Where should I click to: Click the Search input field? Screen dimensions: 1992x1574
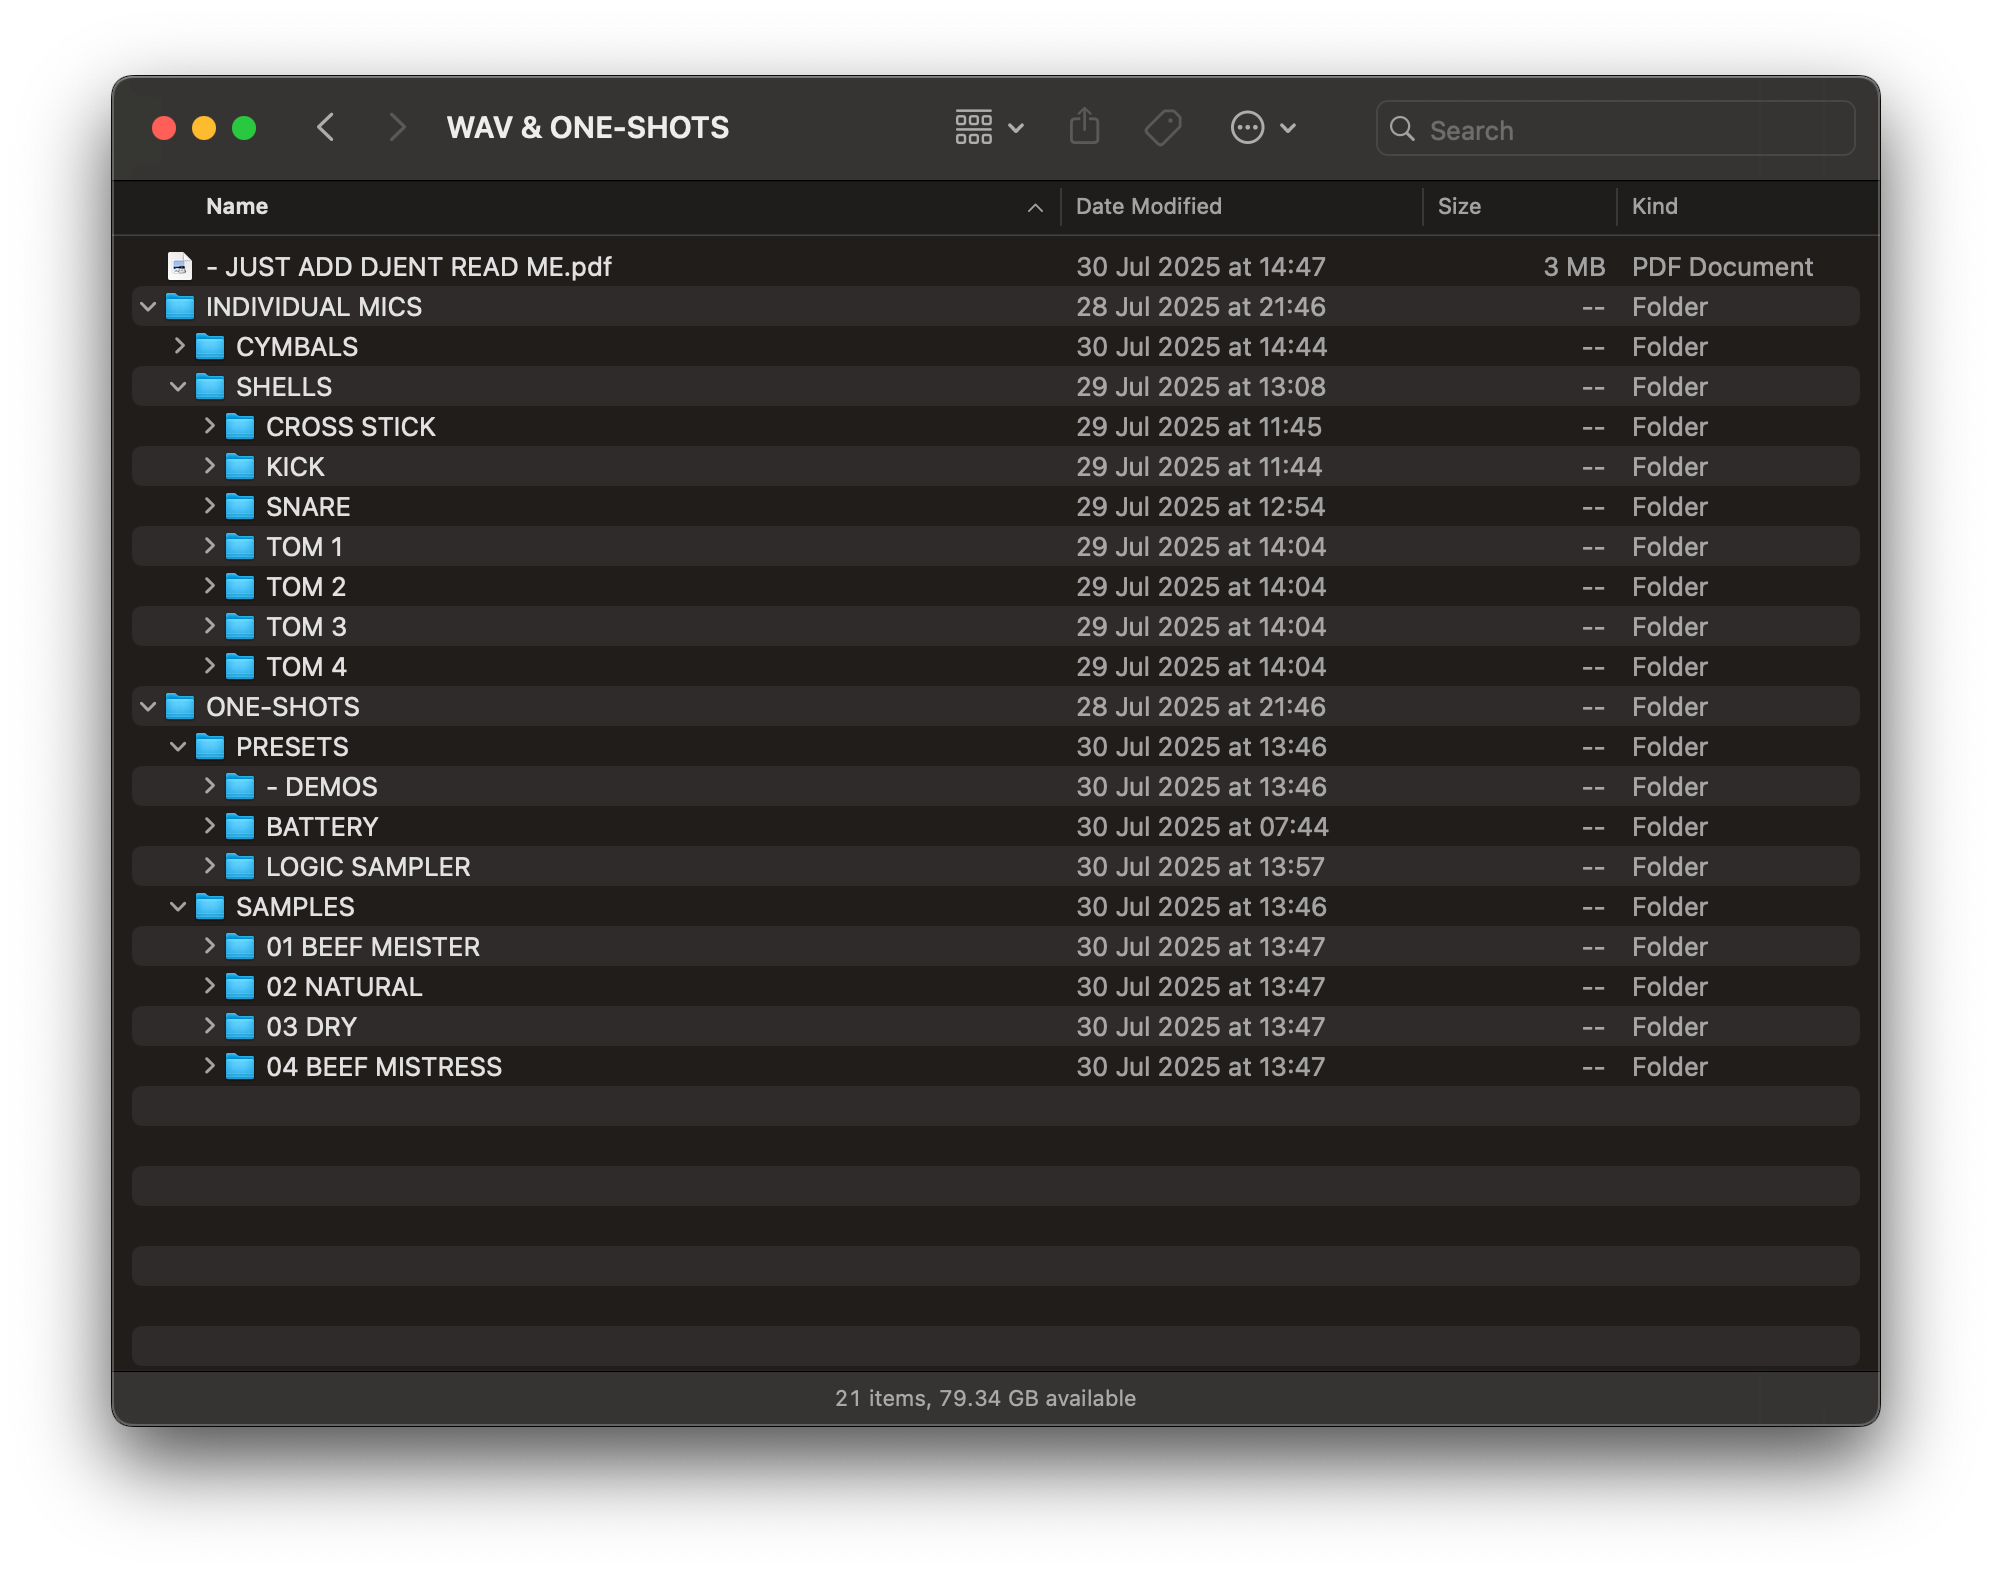coord(1615,129)
